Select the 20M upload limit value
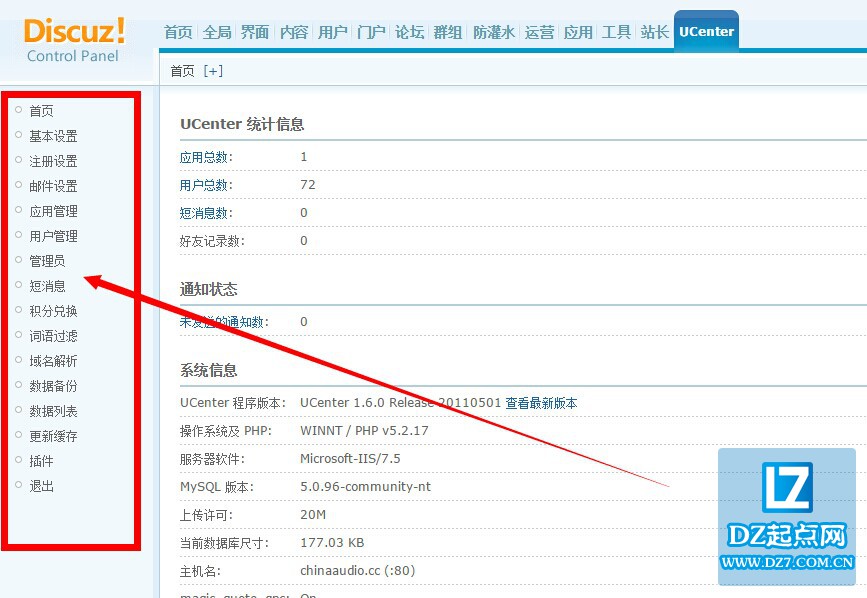Screen dimensions: 867x598 click(x=313, y=515)
